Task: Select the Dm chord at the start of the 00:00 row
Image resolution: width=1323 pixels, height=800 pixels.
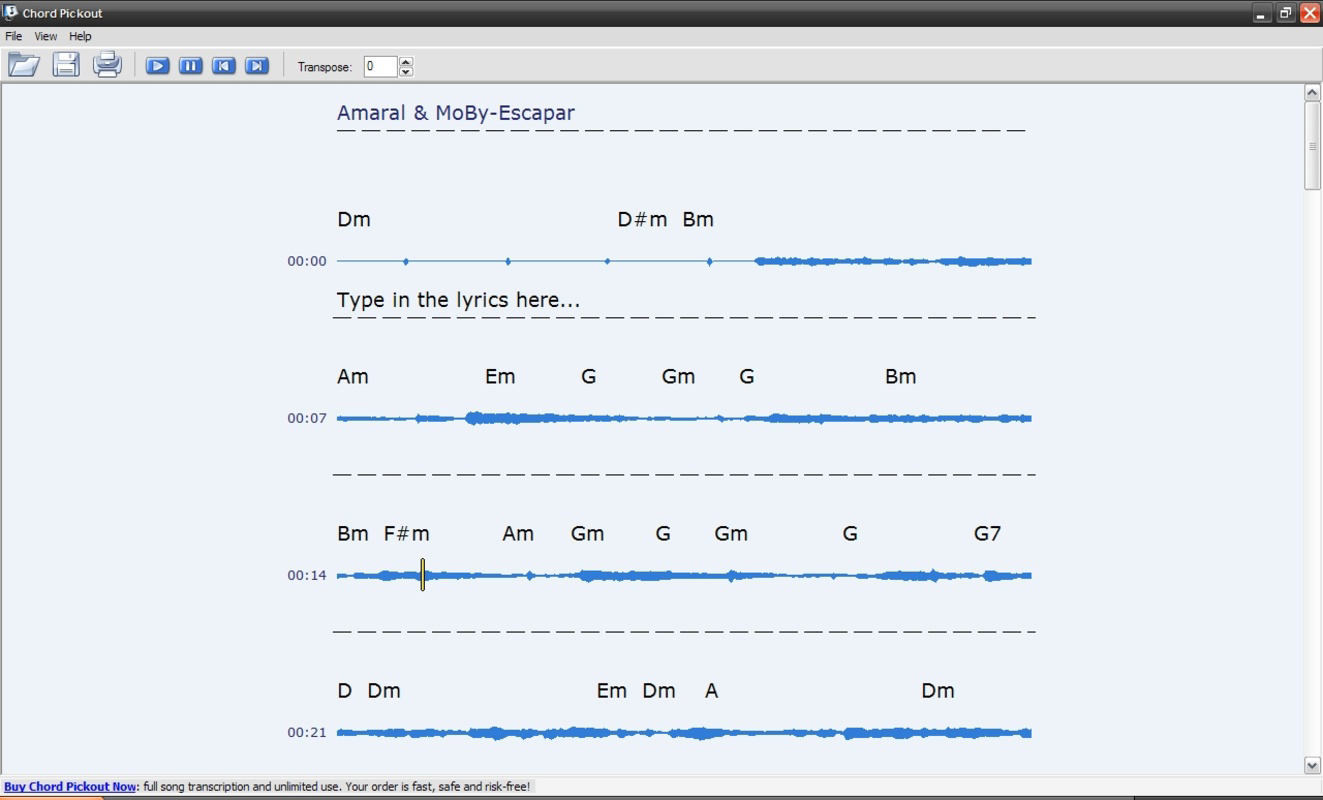Action: (354, 219)
